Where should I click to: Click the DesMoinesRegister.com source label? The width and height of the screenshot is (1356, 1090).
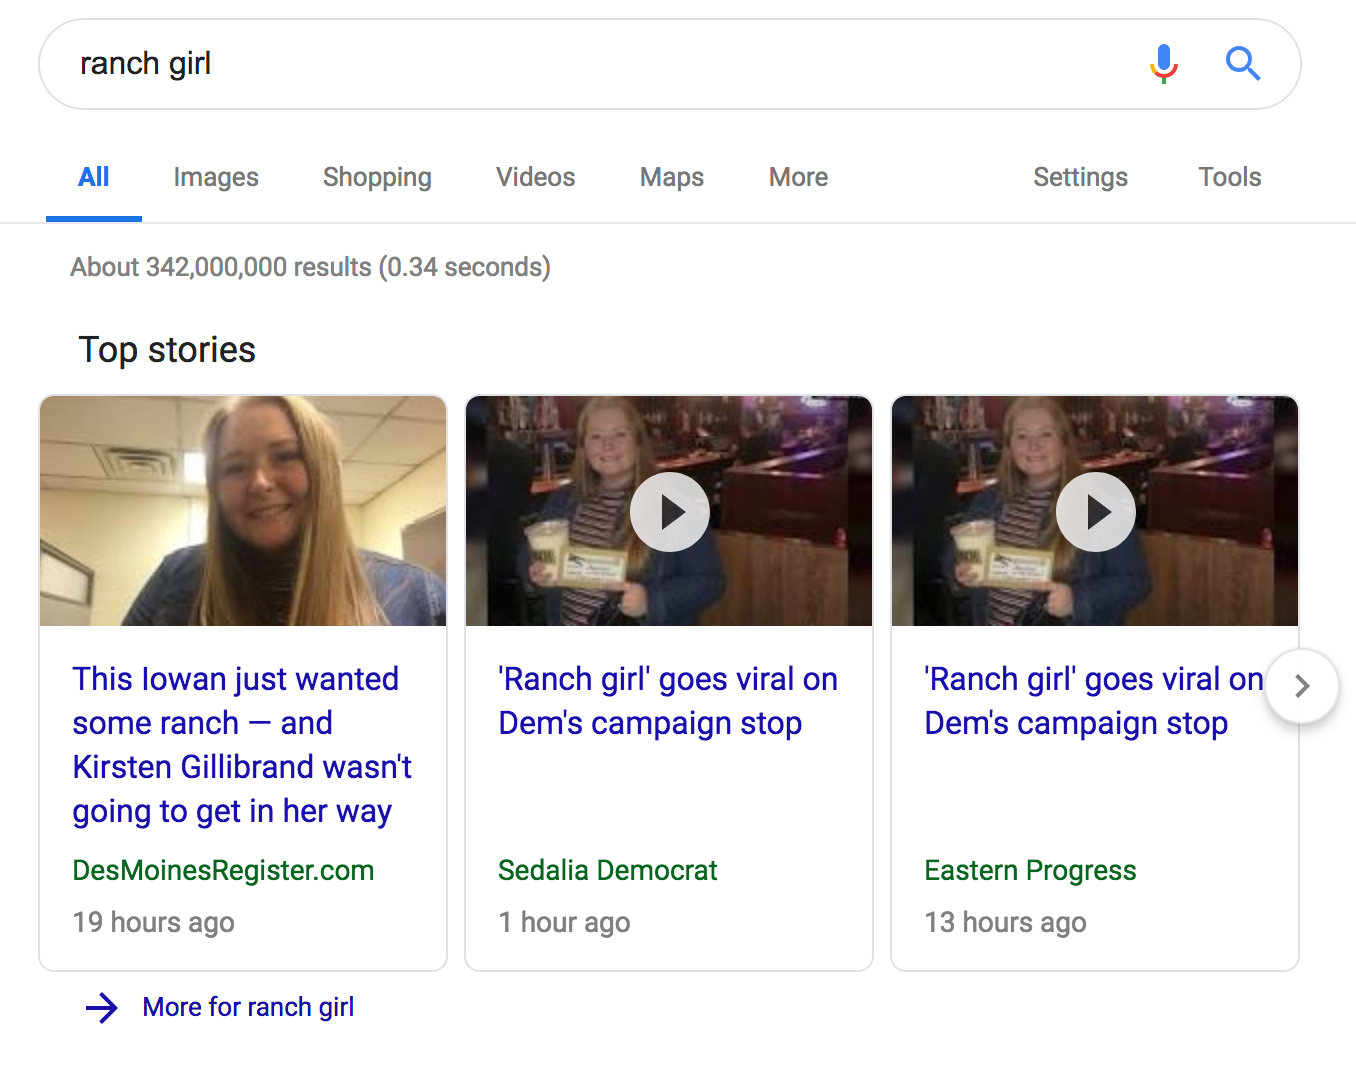pos(223,871)
